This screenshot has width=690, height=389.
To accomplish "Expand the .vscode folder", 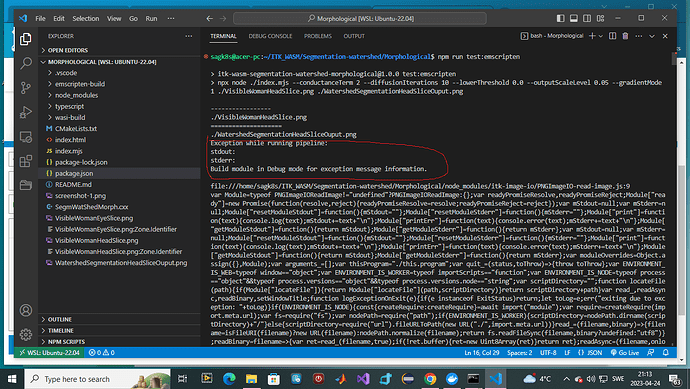I will (x=119, y=73).
